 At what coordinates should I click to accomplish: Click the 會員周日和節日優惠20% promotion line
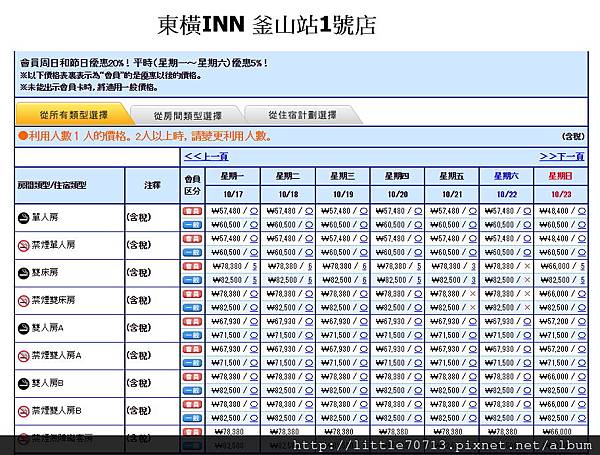143,63
